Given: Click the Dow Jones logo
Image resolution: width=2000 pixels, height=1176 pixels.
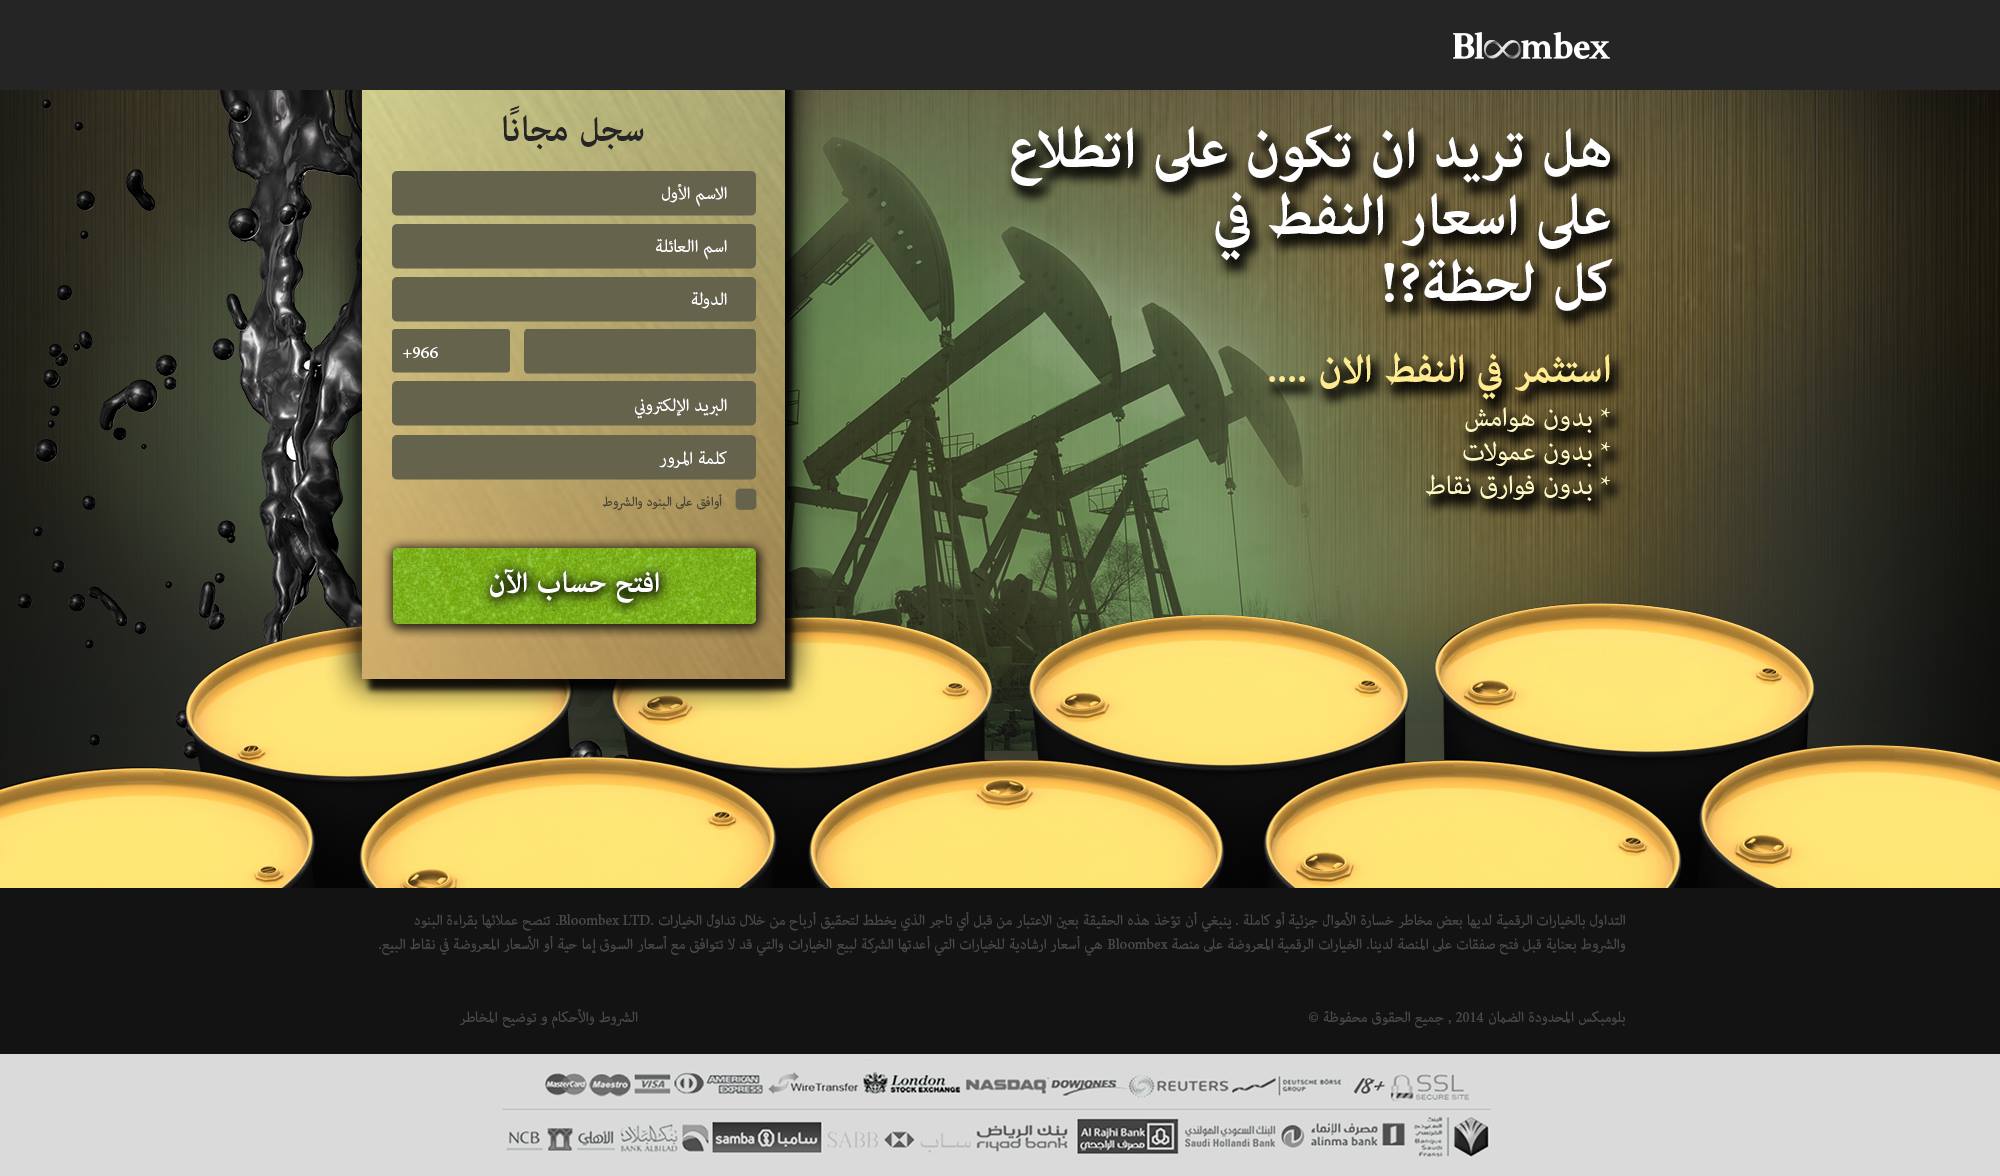Looking at the screenshot, I should (x=1084, y=1085).
